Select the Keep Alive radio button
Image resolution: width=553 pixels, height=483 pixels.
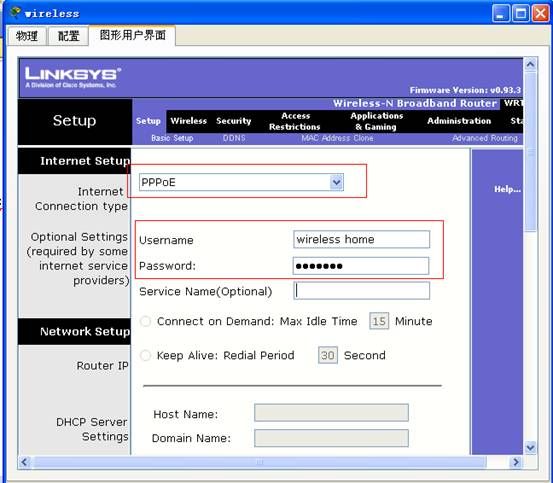[x=145, y=355]
